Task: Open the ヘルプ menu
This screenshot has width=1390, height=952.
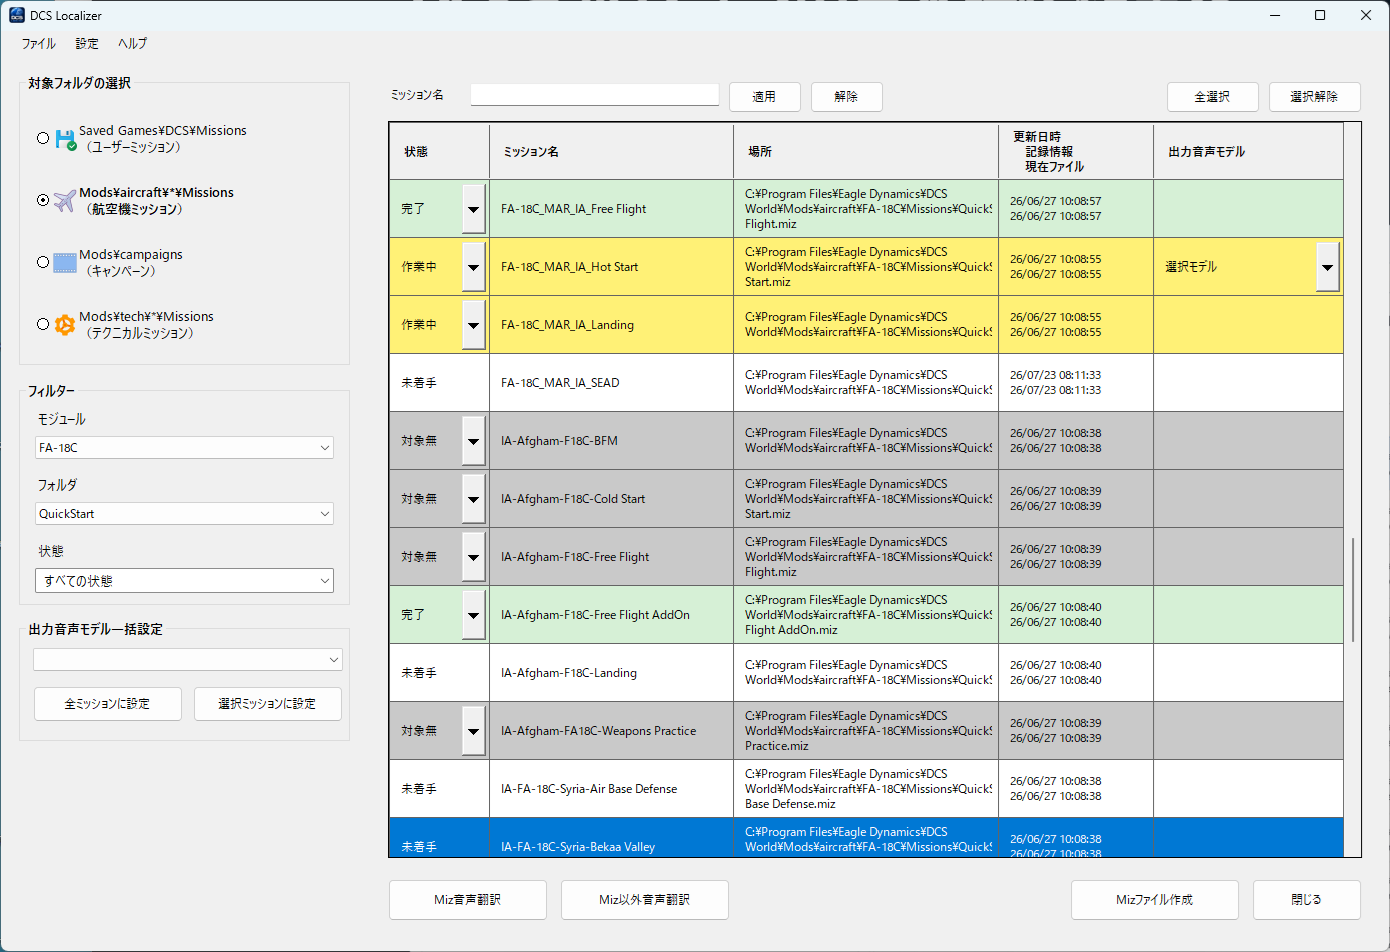Action: pos(132,44)
